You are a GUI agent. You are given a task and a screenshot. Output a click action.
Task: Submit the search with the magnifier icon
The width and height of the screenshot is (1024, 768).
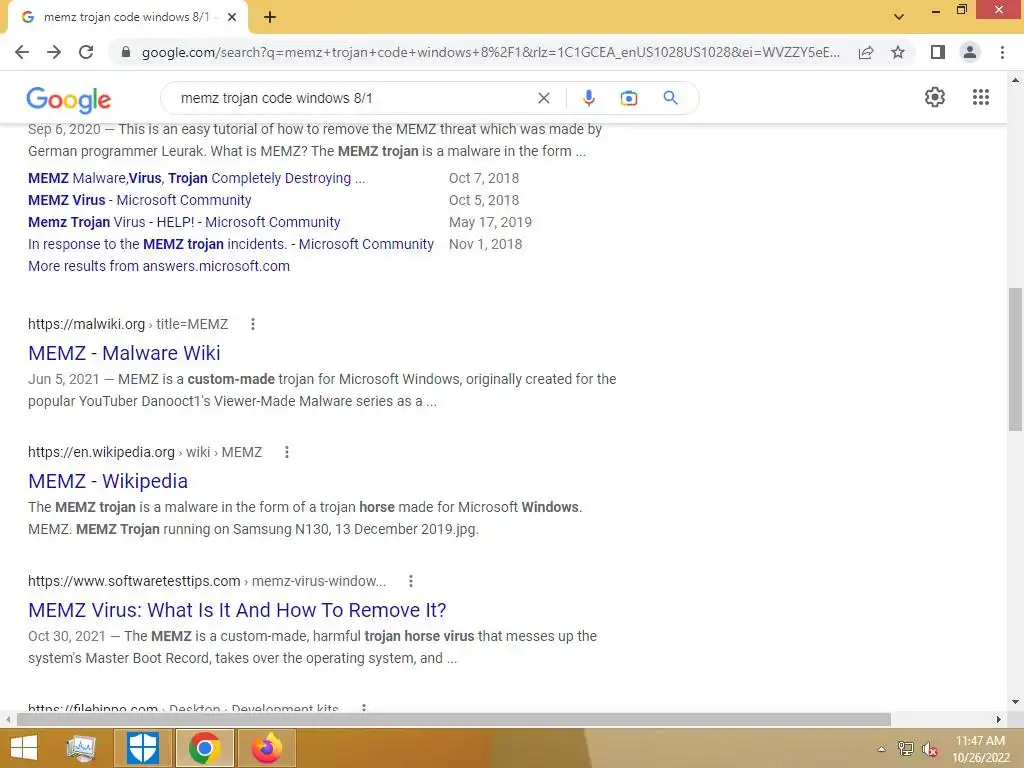(x=670, y=98)
